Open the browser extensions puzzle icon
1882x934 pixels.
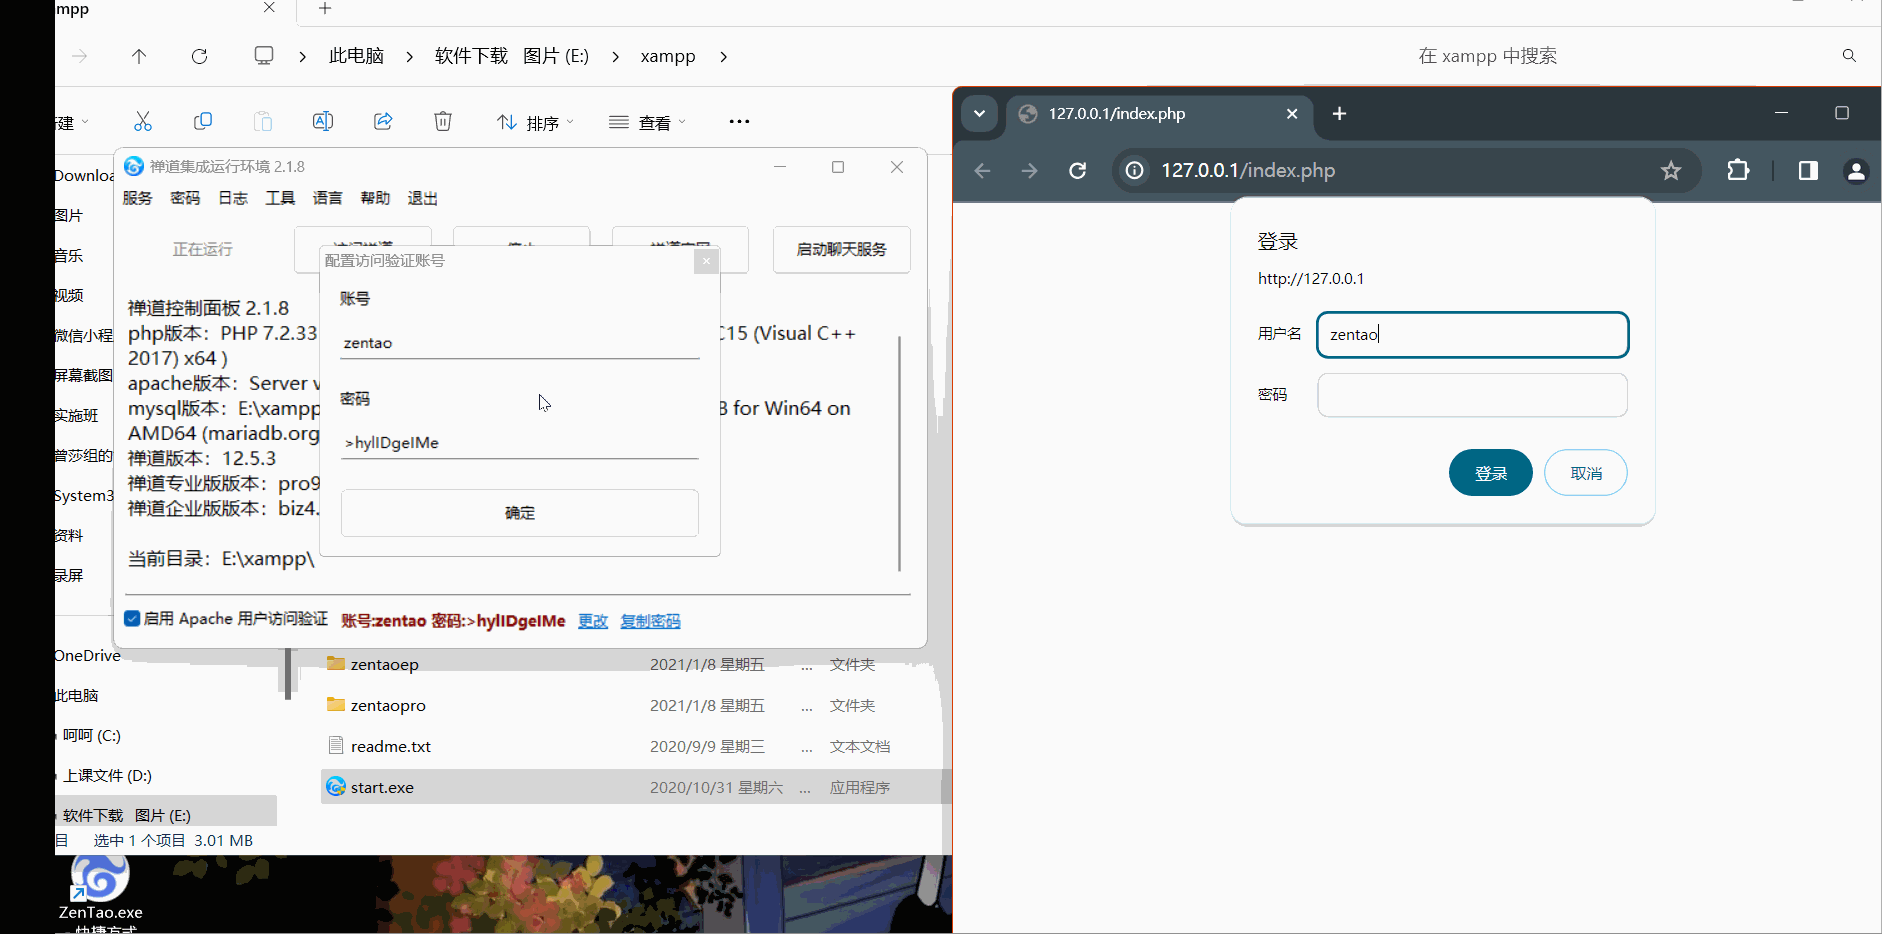pos(1738,170)
